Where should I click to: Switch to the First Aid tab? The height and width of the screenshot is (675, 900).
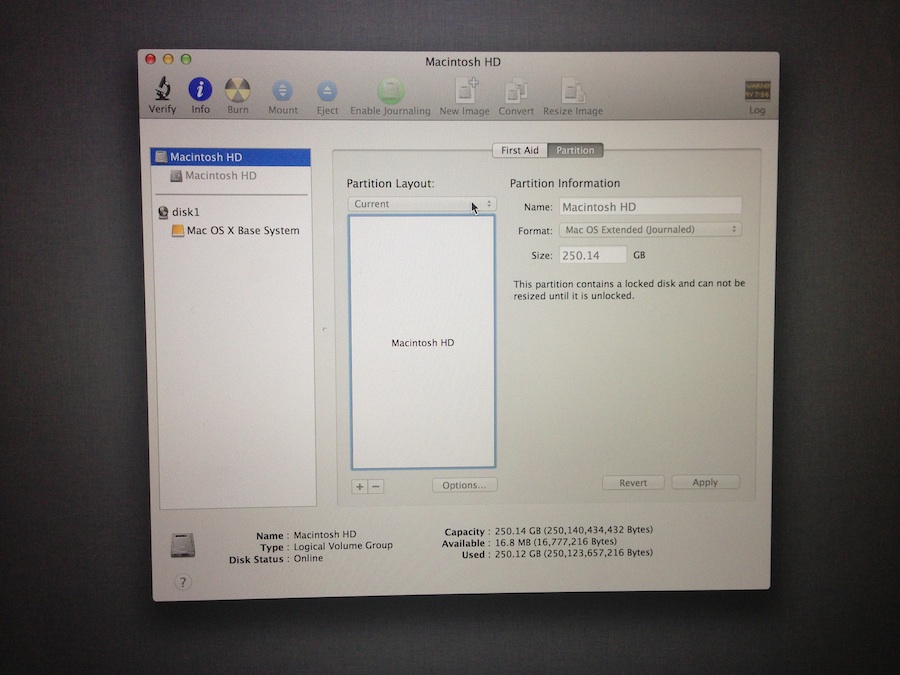click(x=519, y=150)
